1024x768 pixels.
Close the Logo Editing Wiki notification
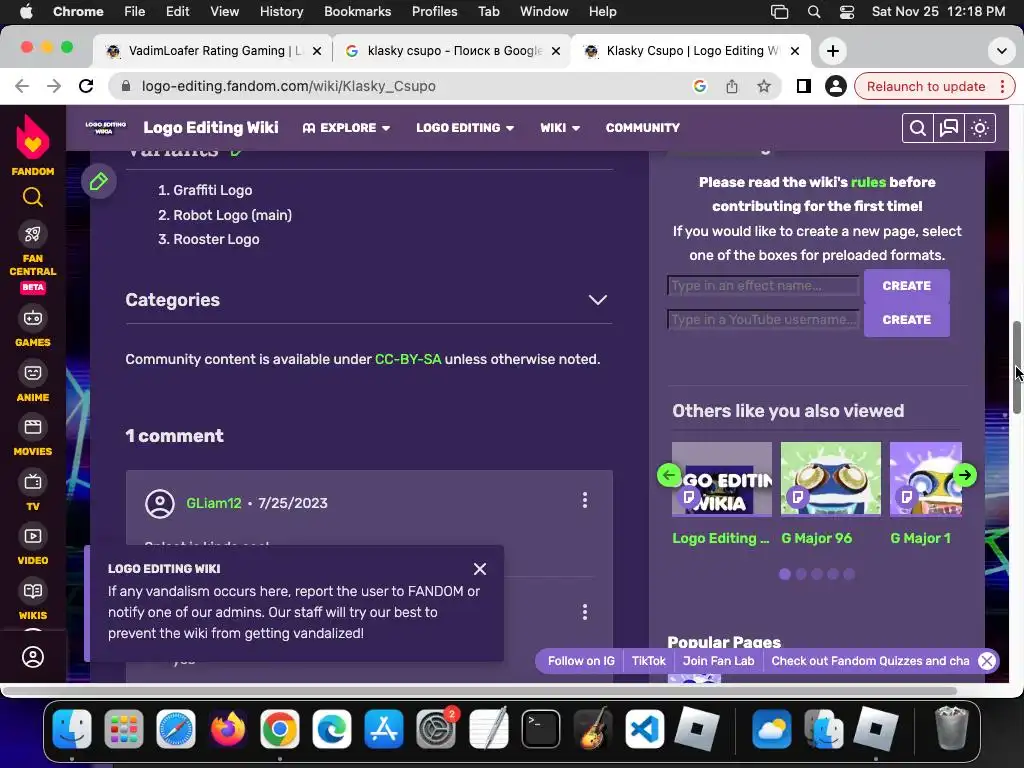point(480,569)
